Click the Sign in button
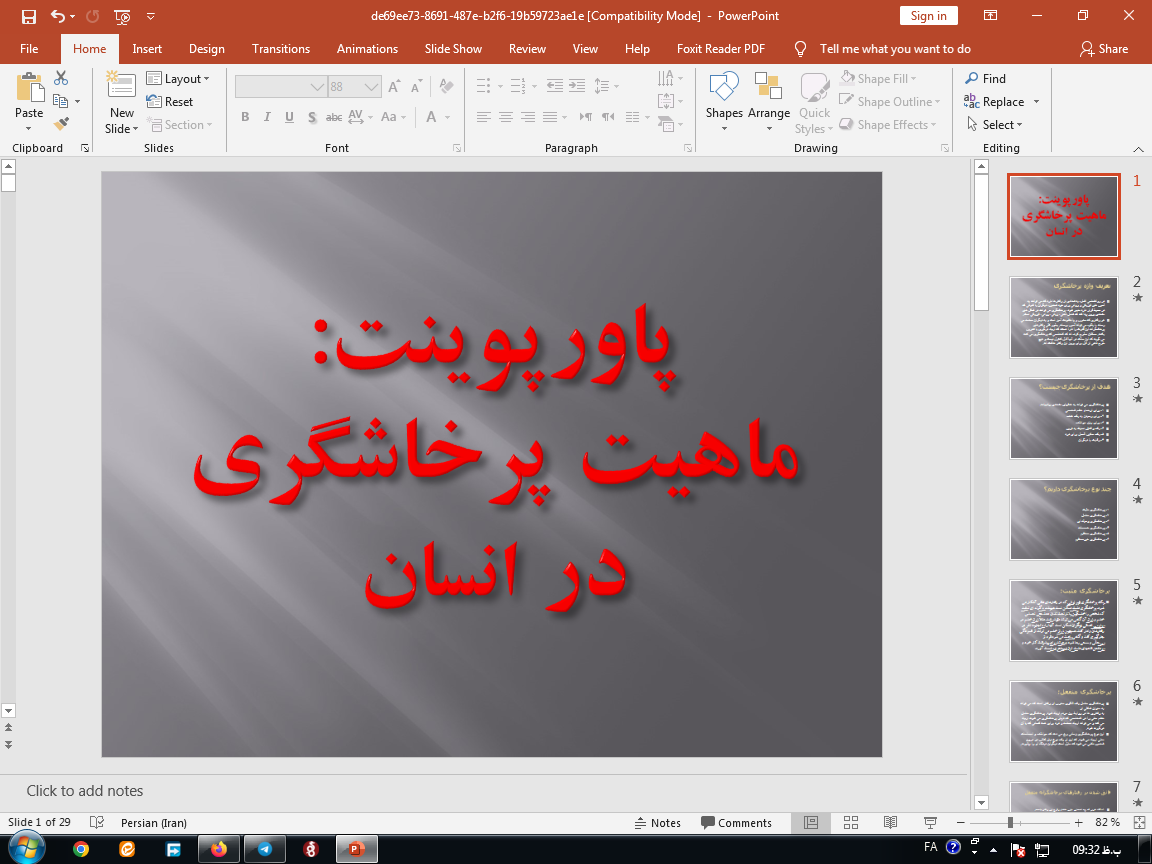This screenshot has height=864, width=1152. [x=928, y=15]
